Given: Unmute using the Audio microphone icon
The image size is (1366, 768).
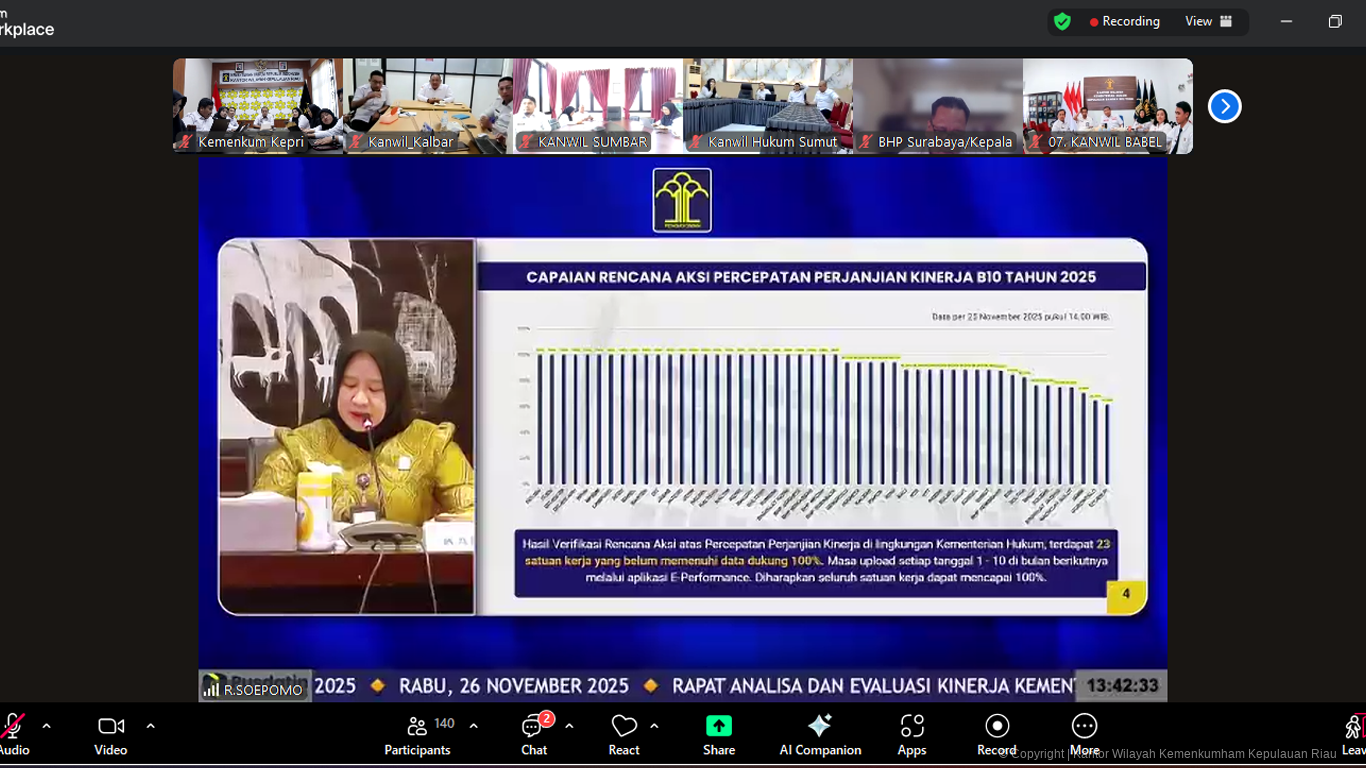Looking at the screenshot, I should (13, 727).
